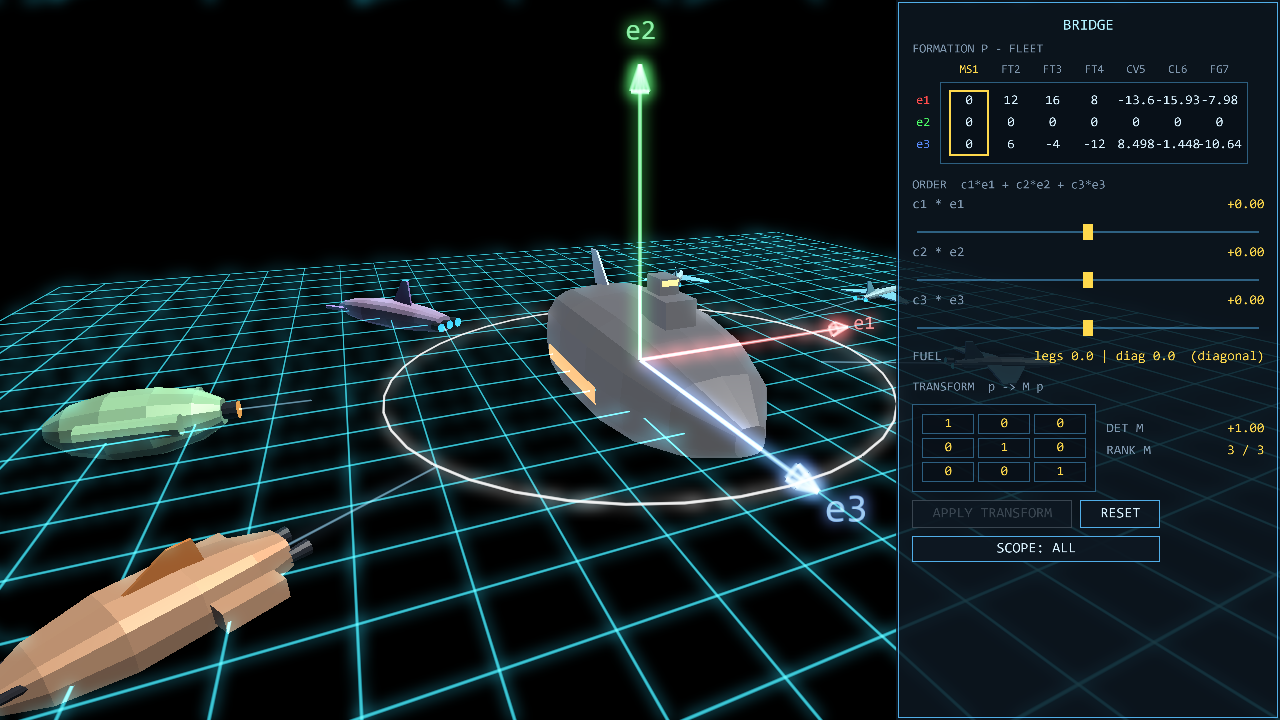1280x720 pixels.
Task: Click the c3 * e3 value +0.00
Action: pos(1245,300)
